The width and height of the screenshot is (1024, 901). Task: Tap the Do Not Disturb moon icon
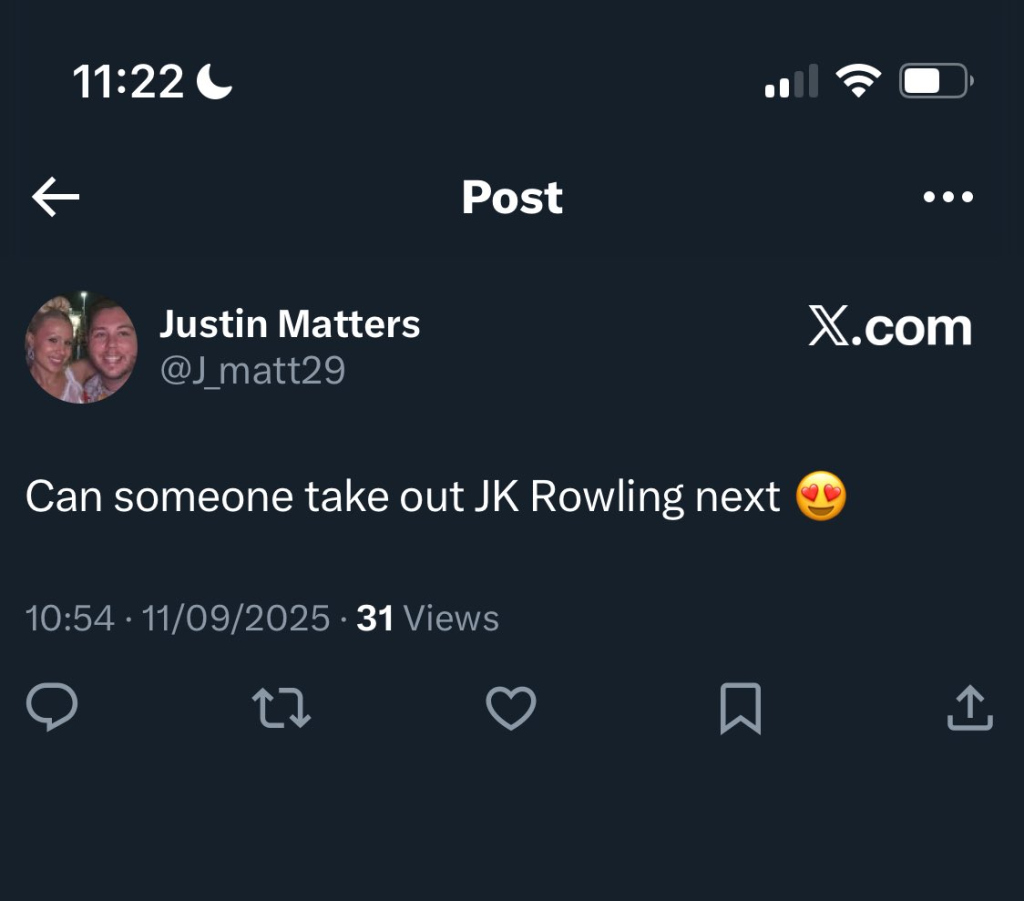pyautogui.click(x=215, y=82)
